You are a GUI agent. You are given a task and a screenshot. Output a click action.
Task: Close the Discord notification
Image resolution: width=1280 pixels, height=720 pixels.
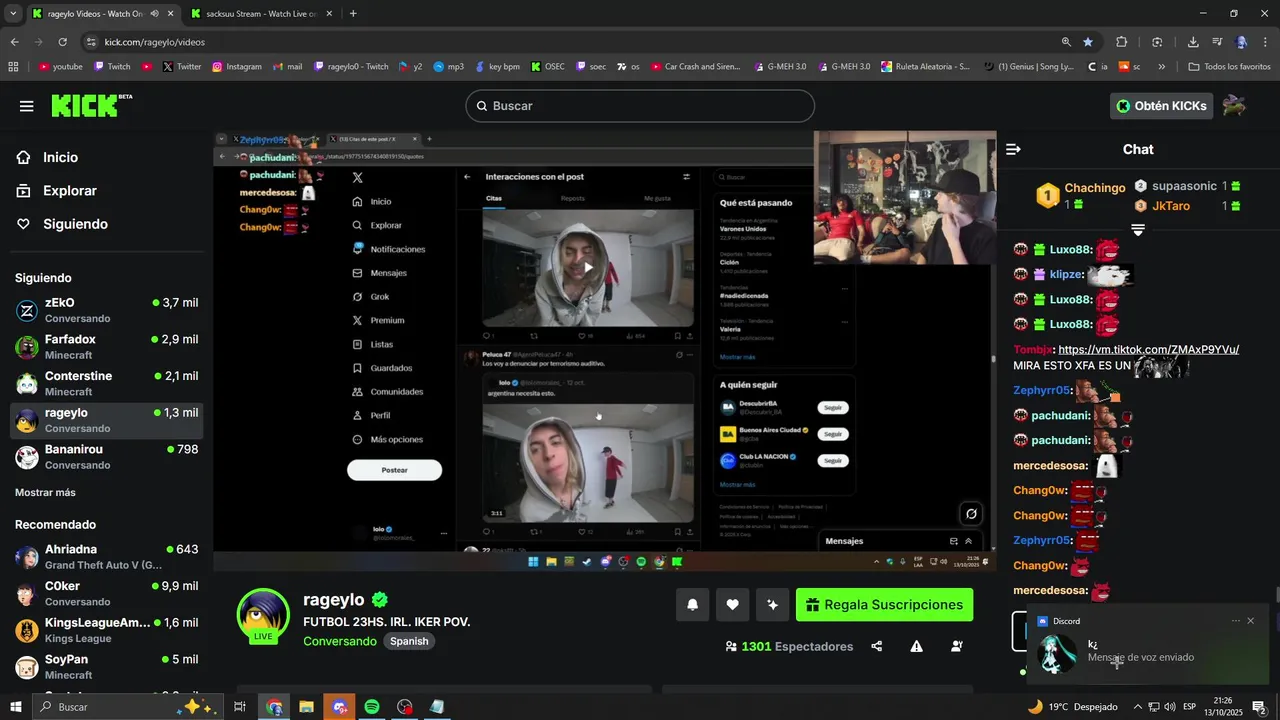click(1250, 621)
